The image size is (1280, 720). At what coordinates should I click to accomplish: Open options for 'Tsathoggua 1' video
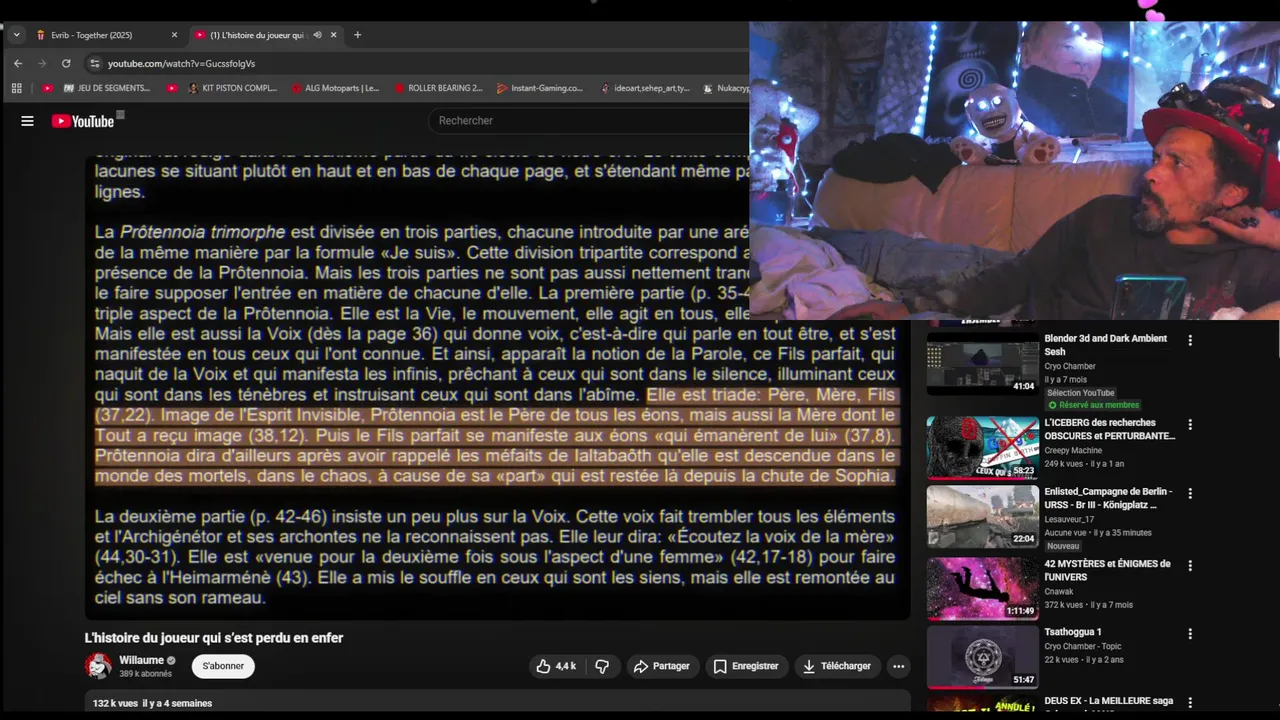pos(1190,634)
